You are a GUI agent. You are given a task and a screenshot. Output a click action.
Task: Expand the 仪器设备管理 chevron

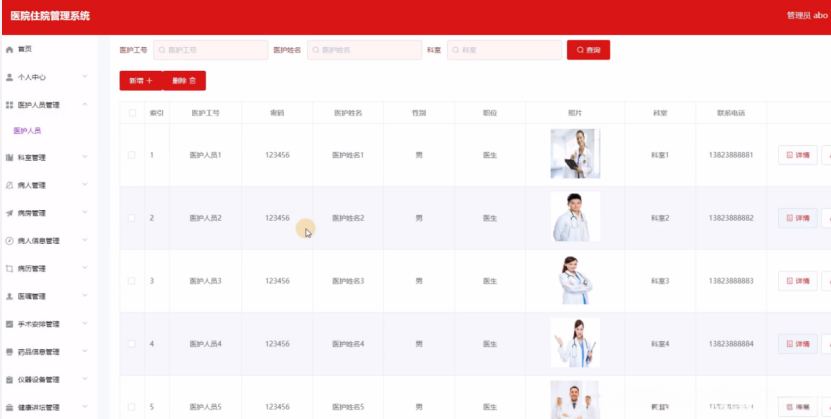pyautogui.click(x=85, y=379)
